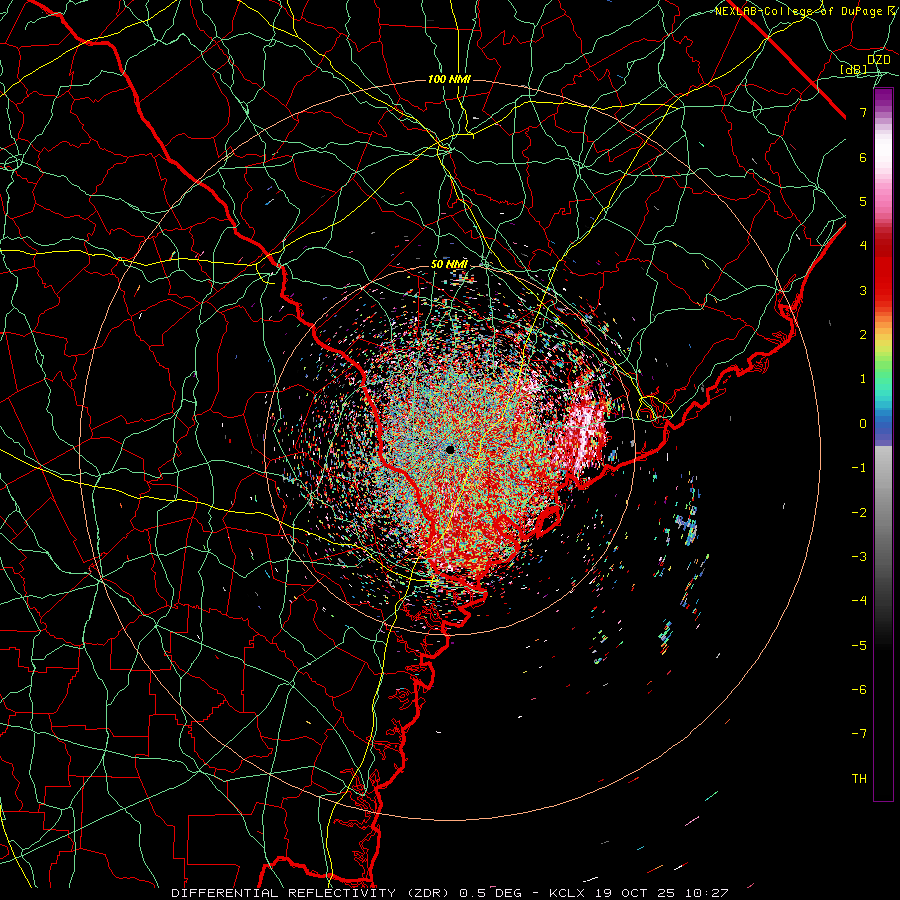Click the "100 NMI" range ring label
This screenshot has height=900, width=900.
449,79
